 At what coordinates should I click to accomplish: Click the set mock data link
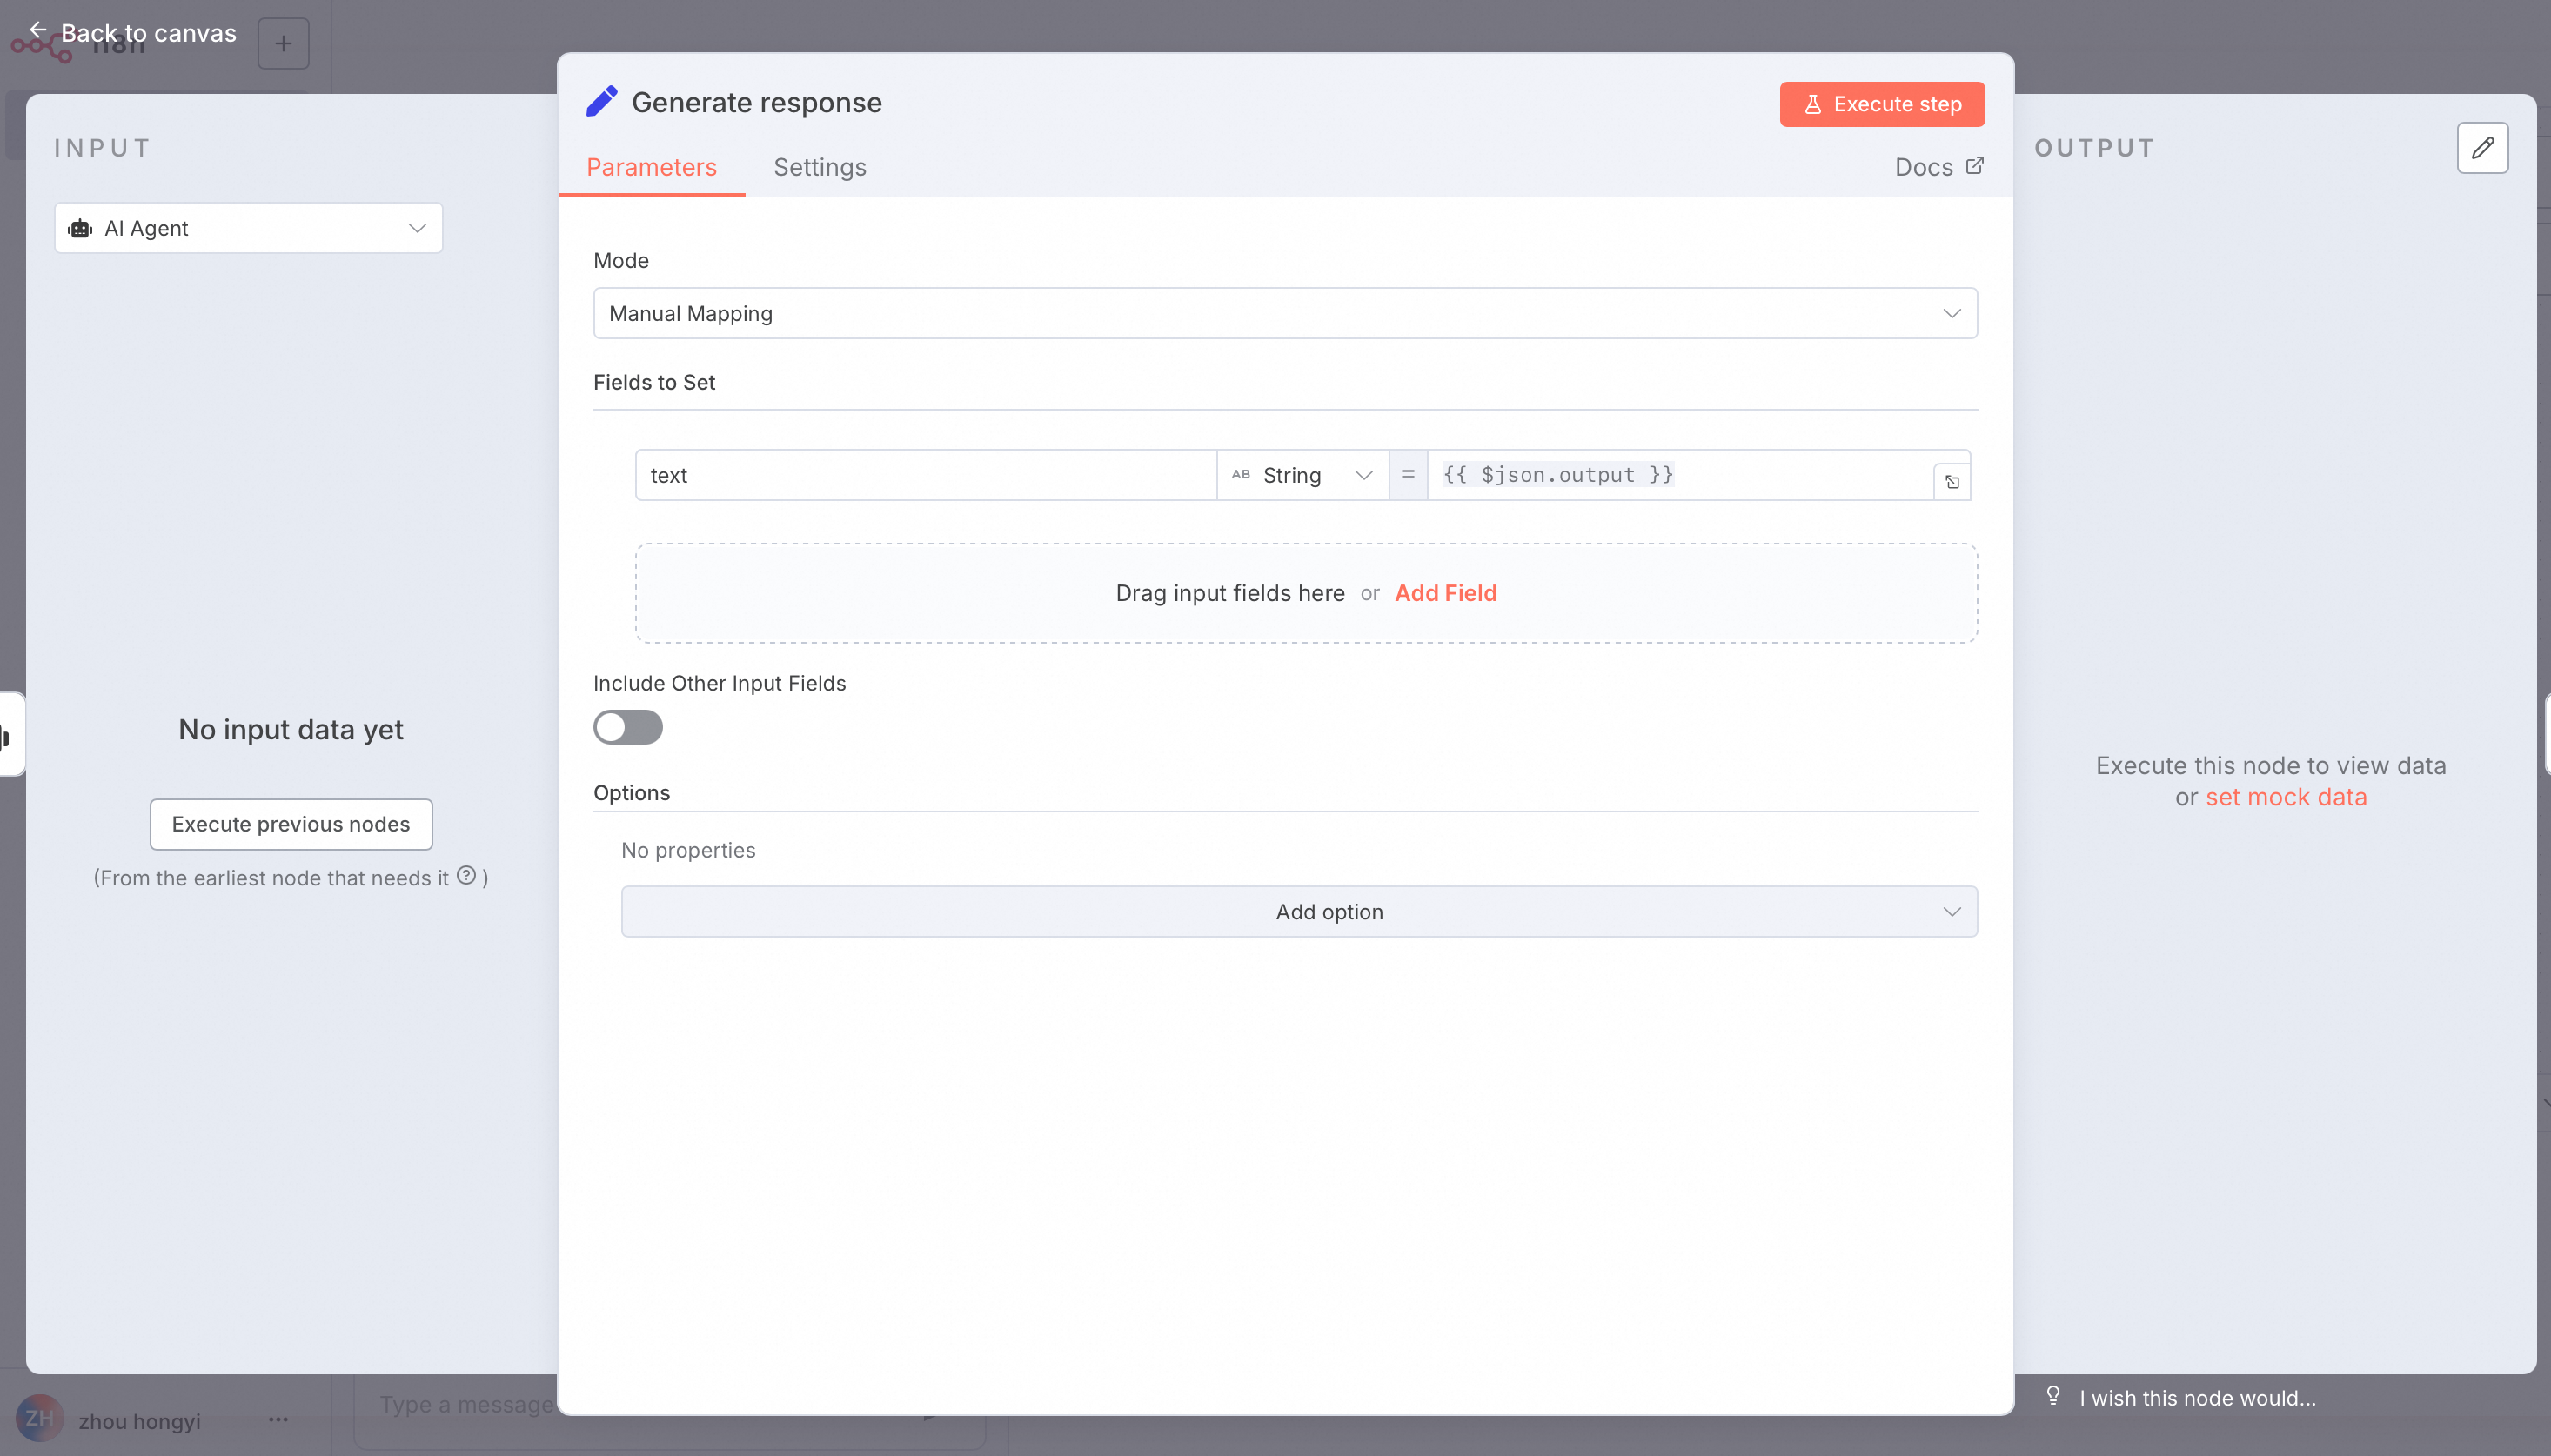click(x=2285, y=797)
